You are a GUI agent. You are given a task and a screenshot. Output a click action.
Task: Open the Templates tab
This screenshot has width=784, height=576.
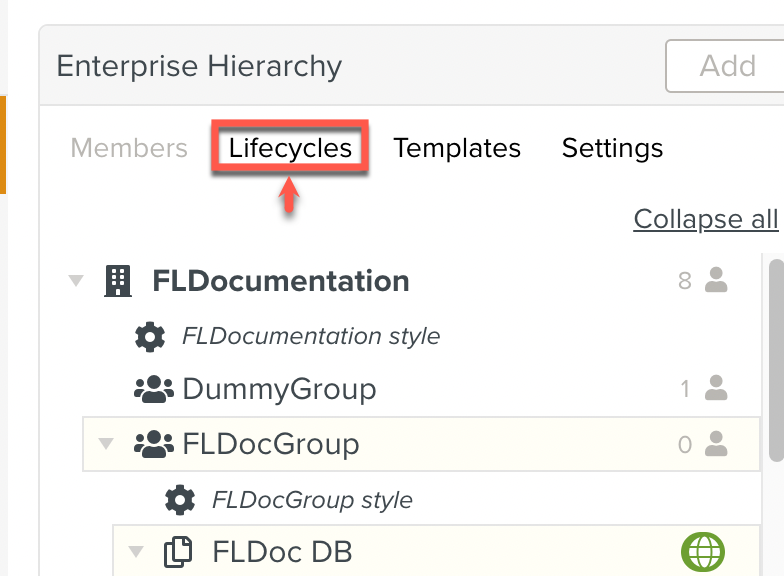click(x=457, y=148)
